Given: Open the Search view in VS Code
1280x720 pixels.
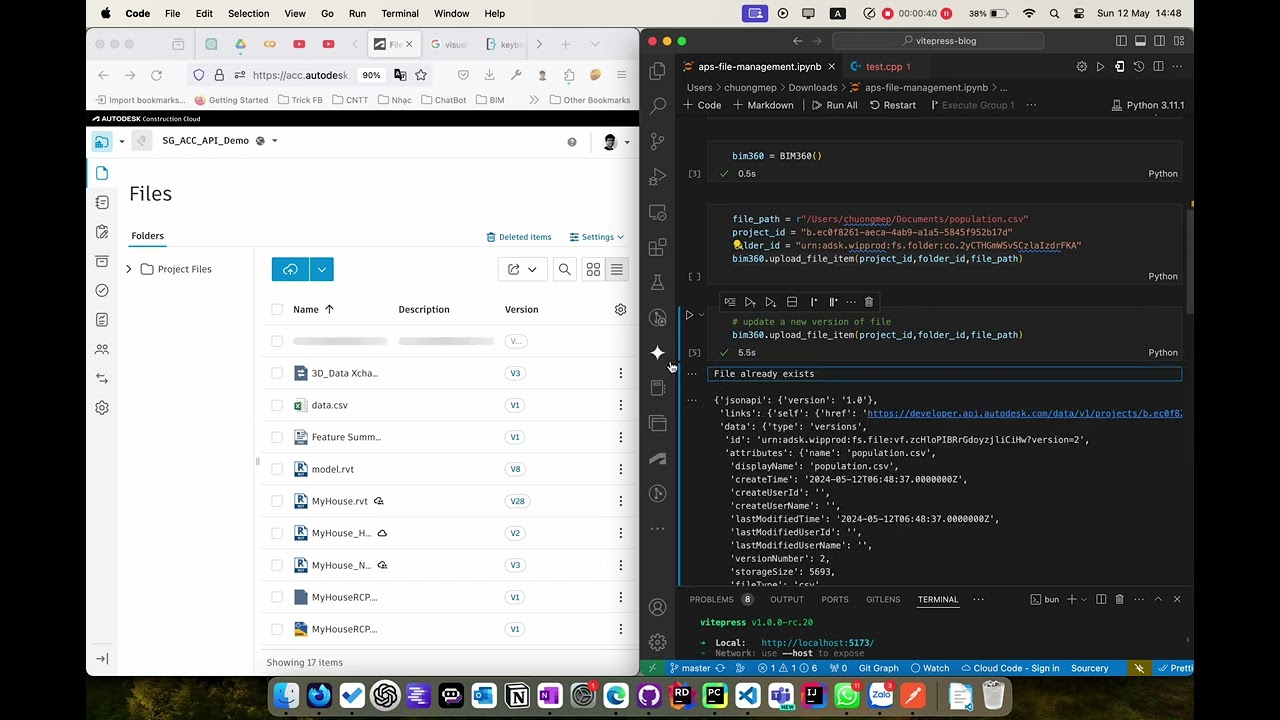Looking at the screenshot, I should click(x=657, y=105).
